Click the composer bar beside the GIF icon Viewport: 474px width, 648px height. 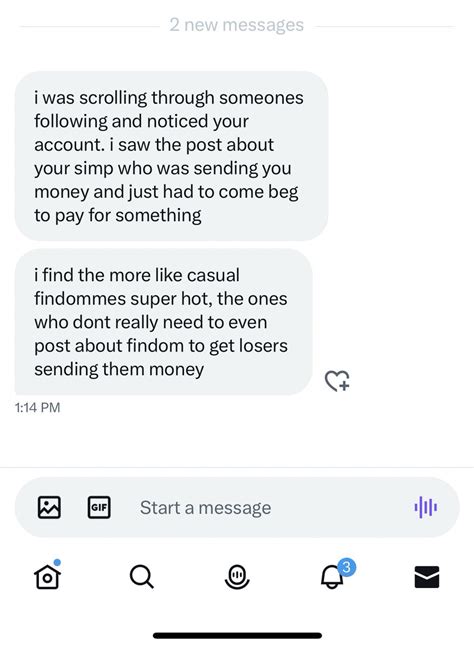[x=205, y=507]
